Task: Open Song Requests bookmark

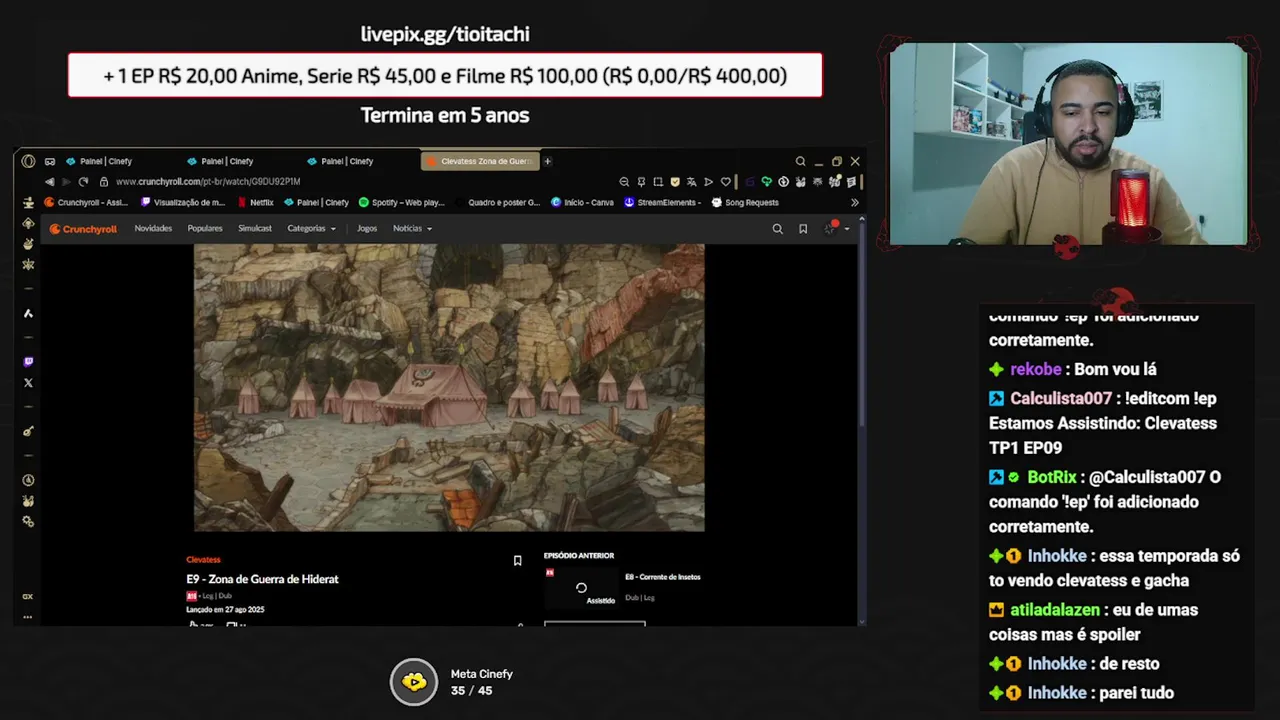Action: click(744, 202)
